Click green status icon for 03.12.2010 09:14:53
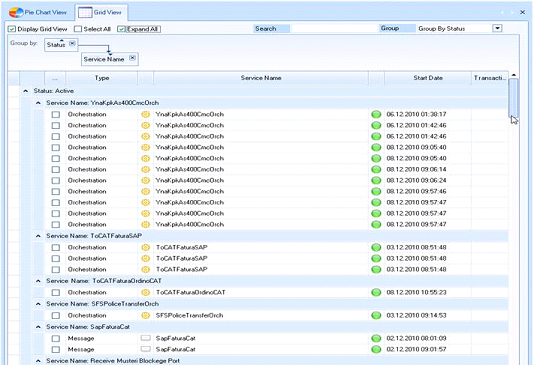Viewport: 533px width, 365px height. click(x=376, y=316)
